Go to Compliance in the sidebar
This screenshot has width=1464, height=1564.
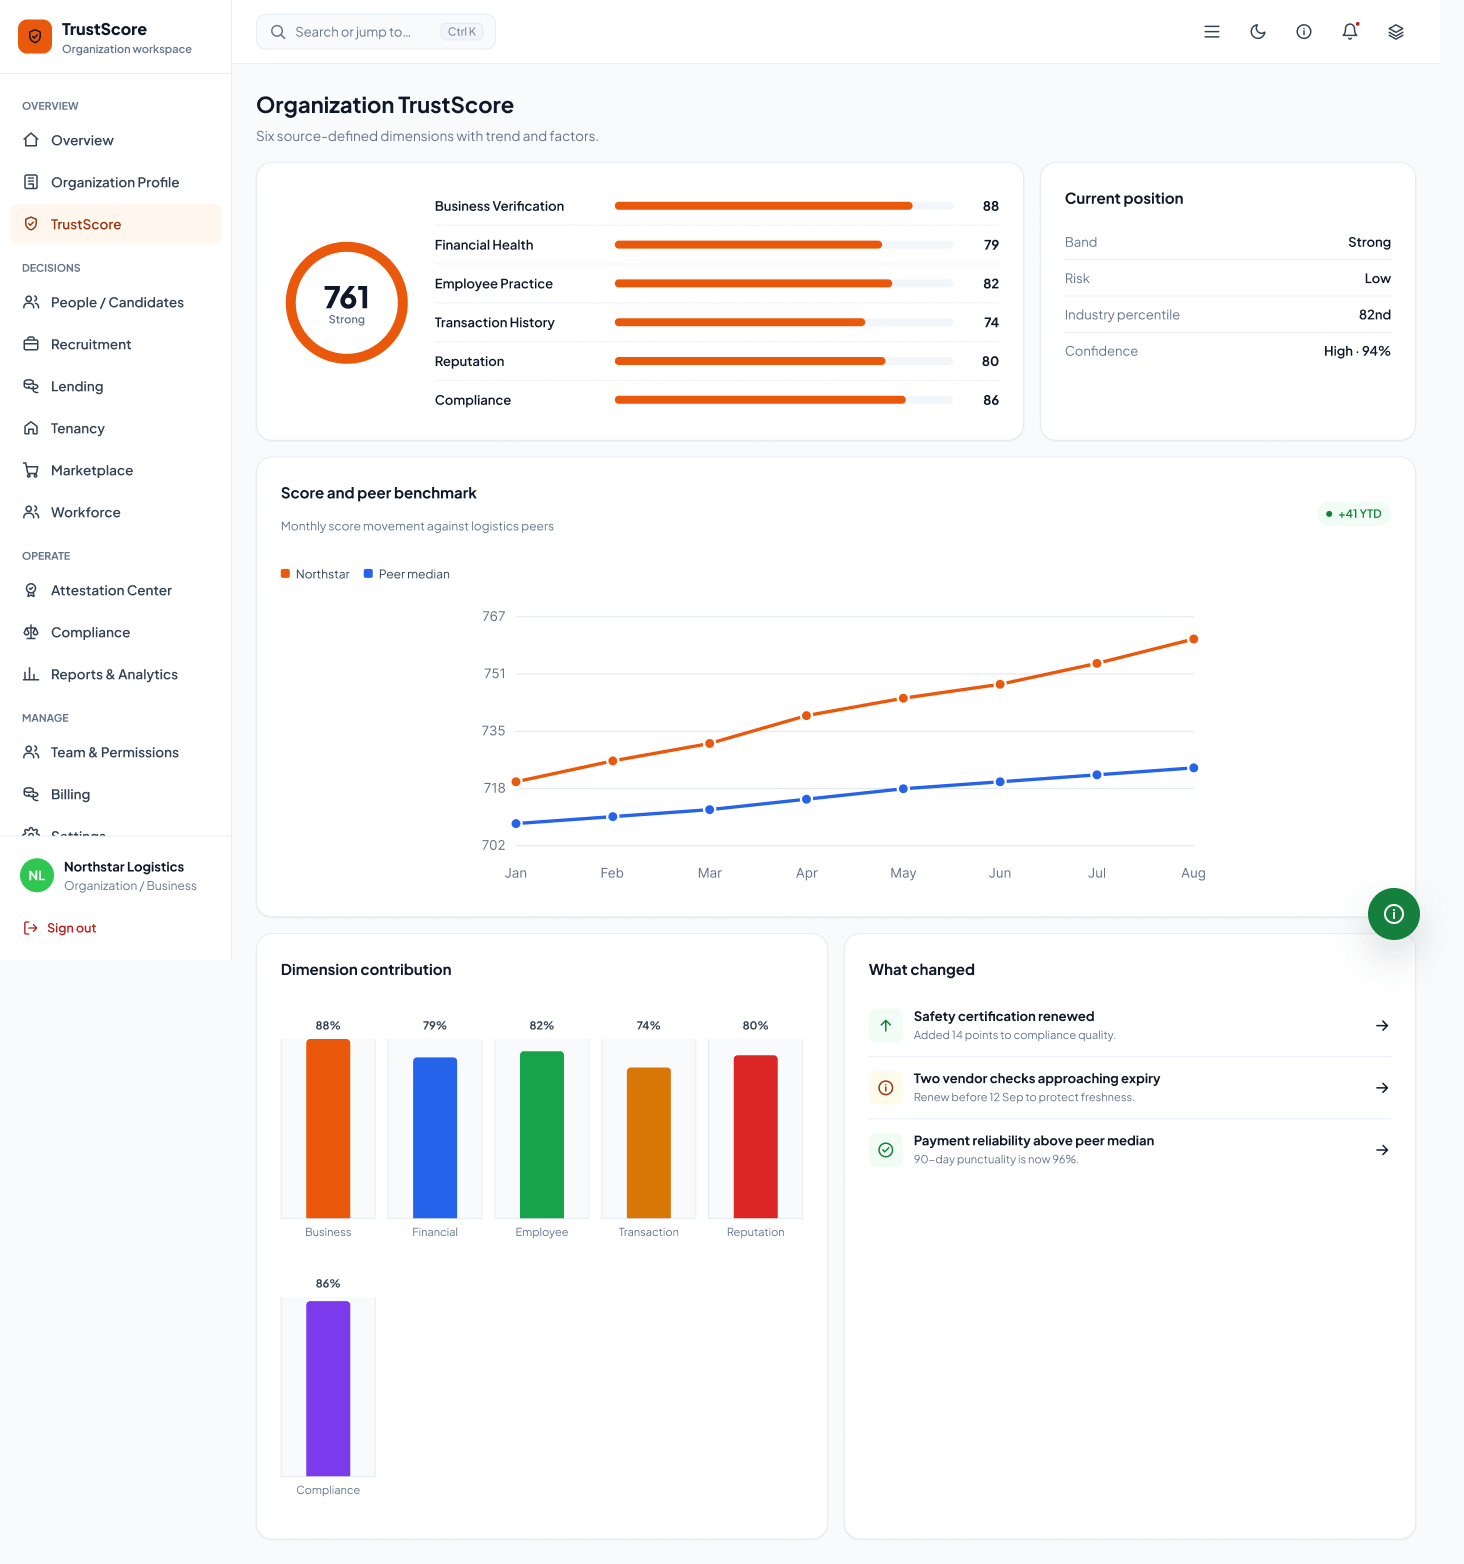click(x=115, y=632)
